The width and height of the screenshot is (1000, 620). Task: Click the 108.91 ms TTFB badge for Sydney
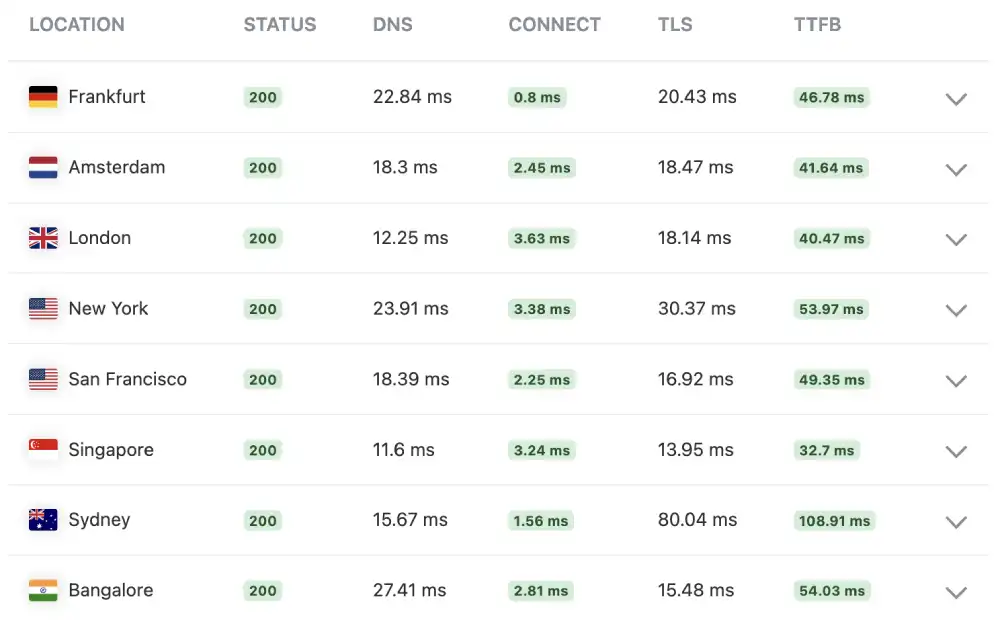coord(835,520)
